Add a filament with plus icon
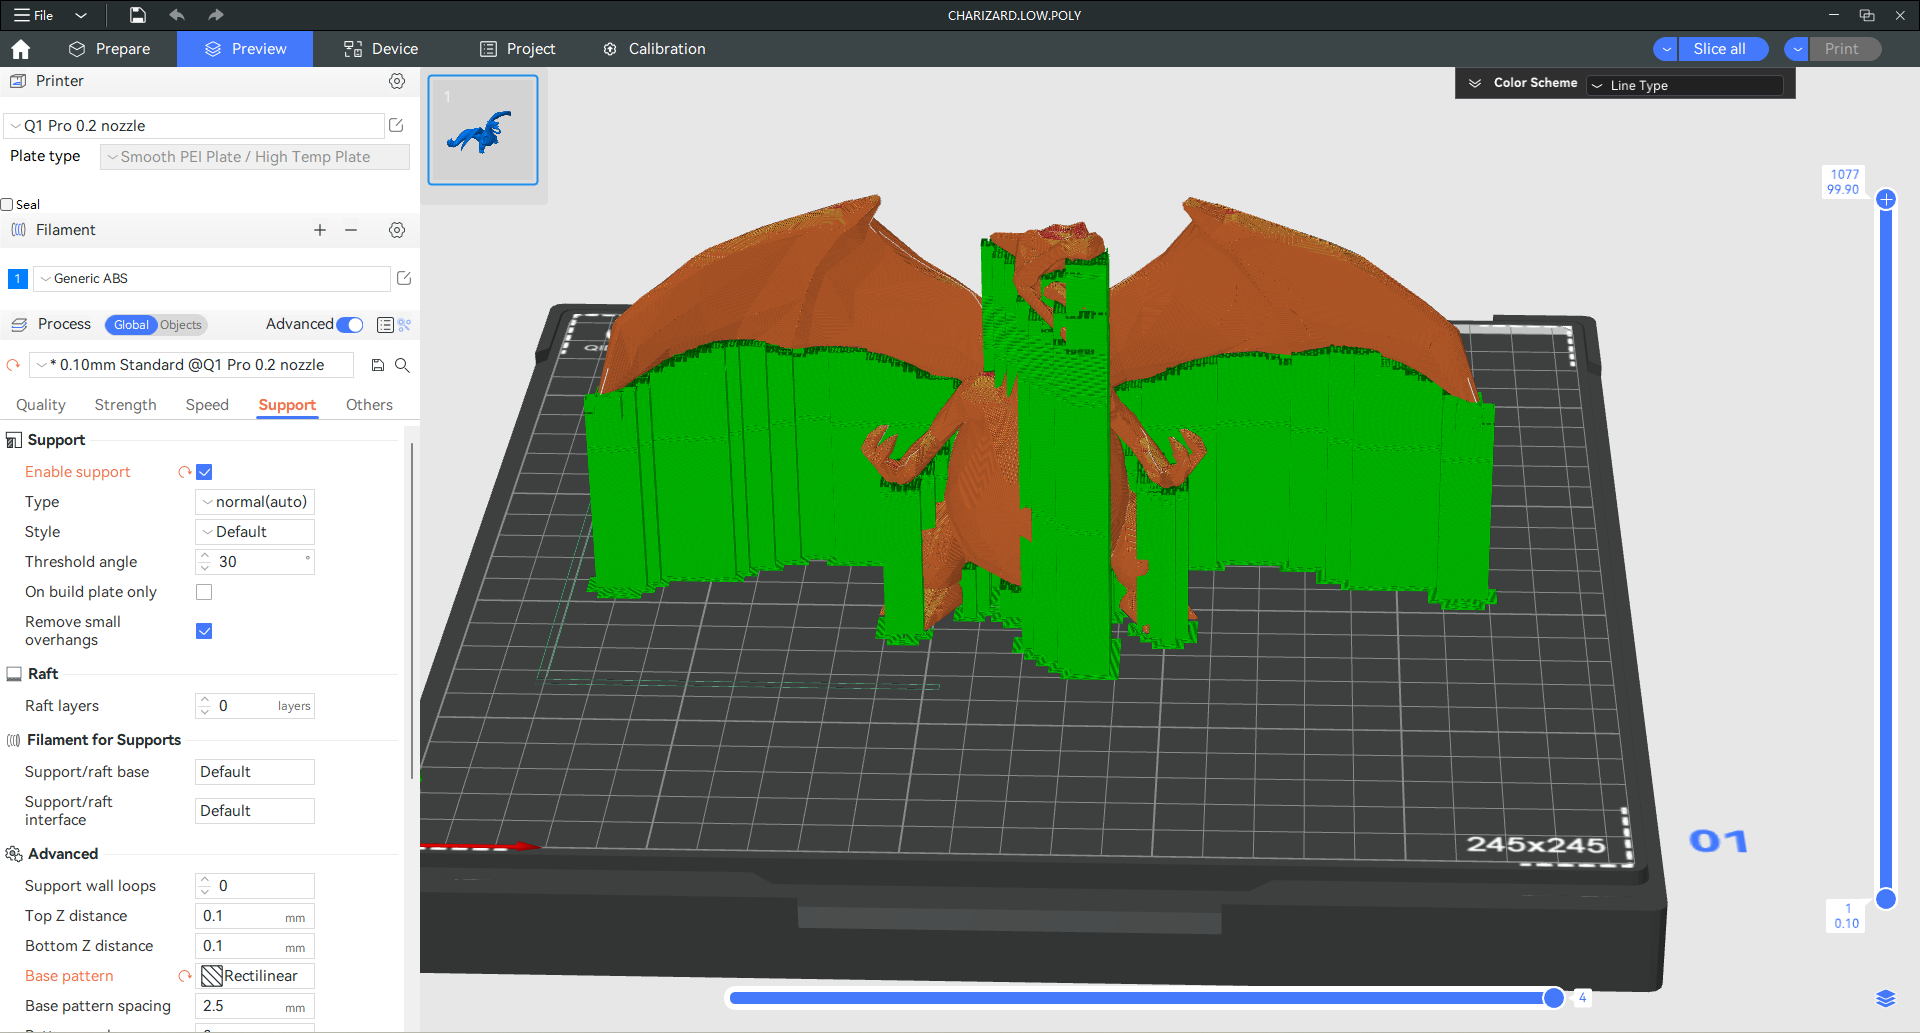1920x1033 pixels. (x=320, y=230)
